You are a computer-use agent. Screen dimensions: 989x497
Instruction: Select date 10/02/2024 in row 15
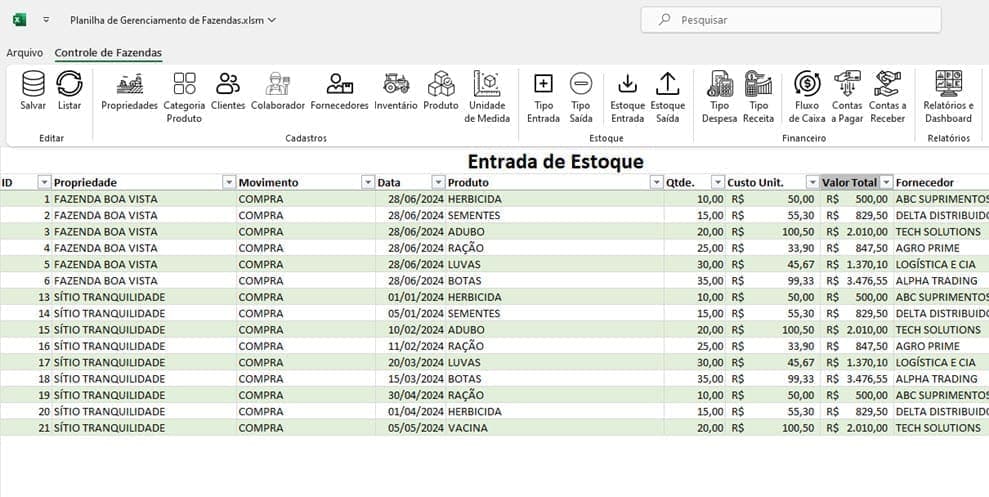pyautogui.click(x=411, y=330)
